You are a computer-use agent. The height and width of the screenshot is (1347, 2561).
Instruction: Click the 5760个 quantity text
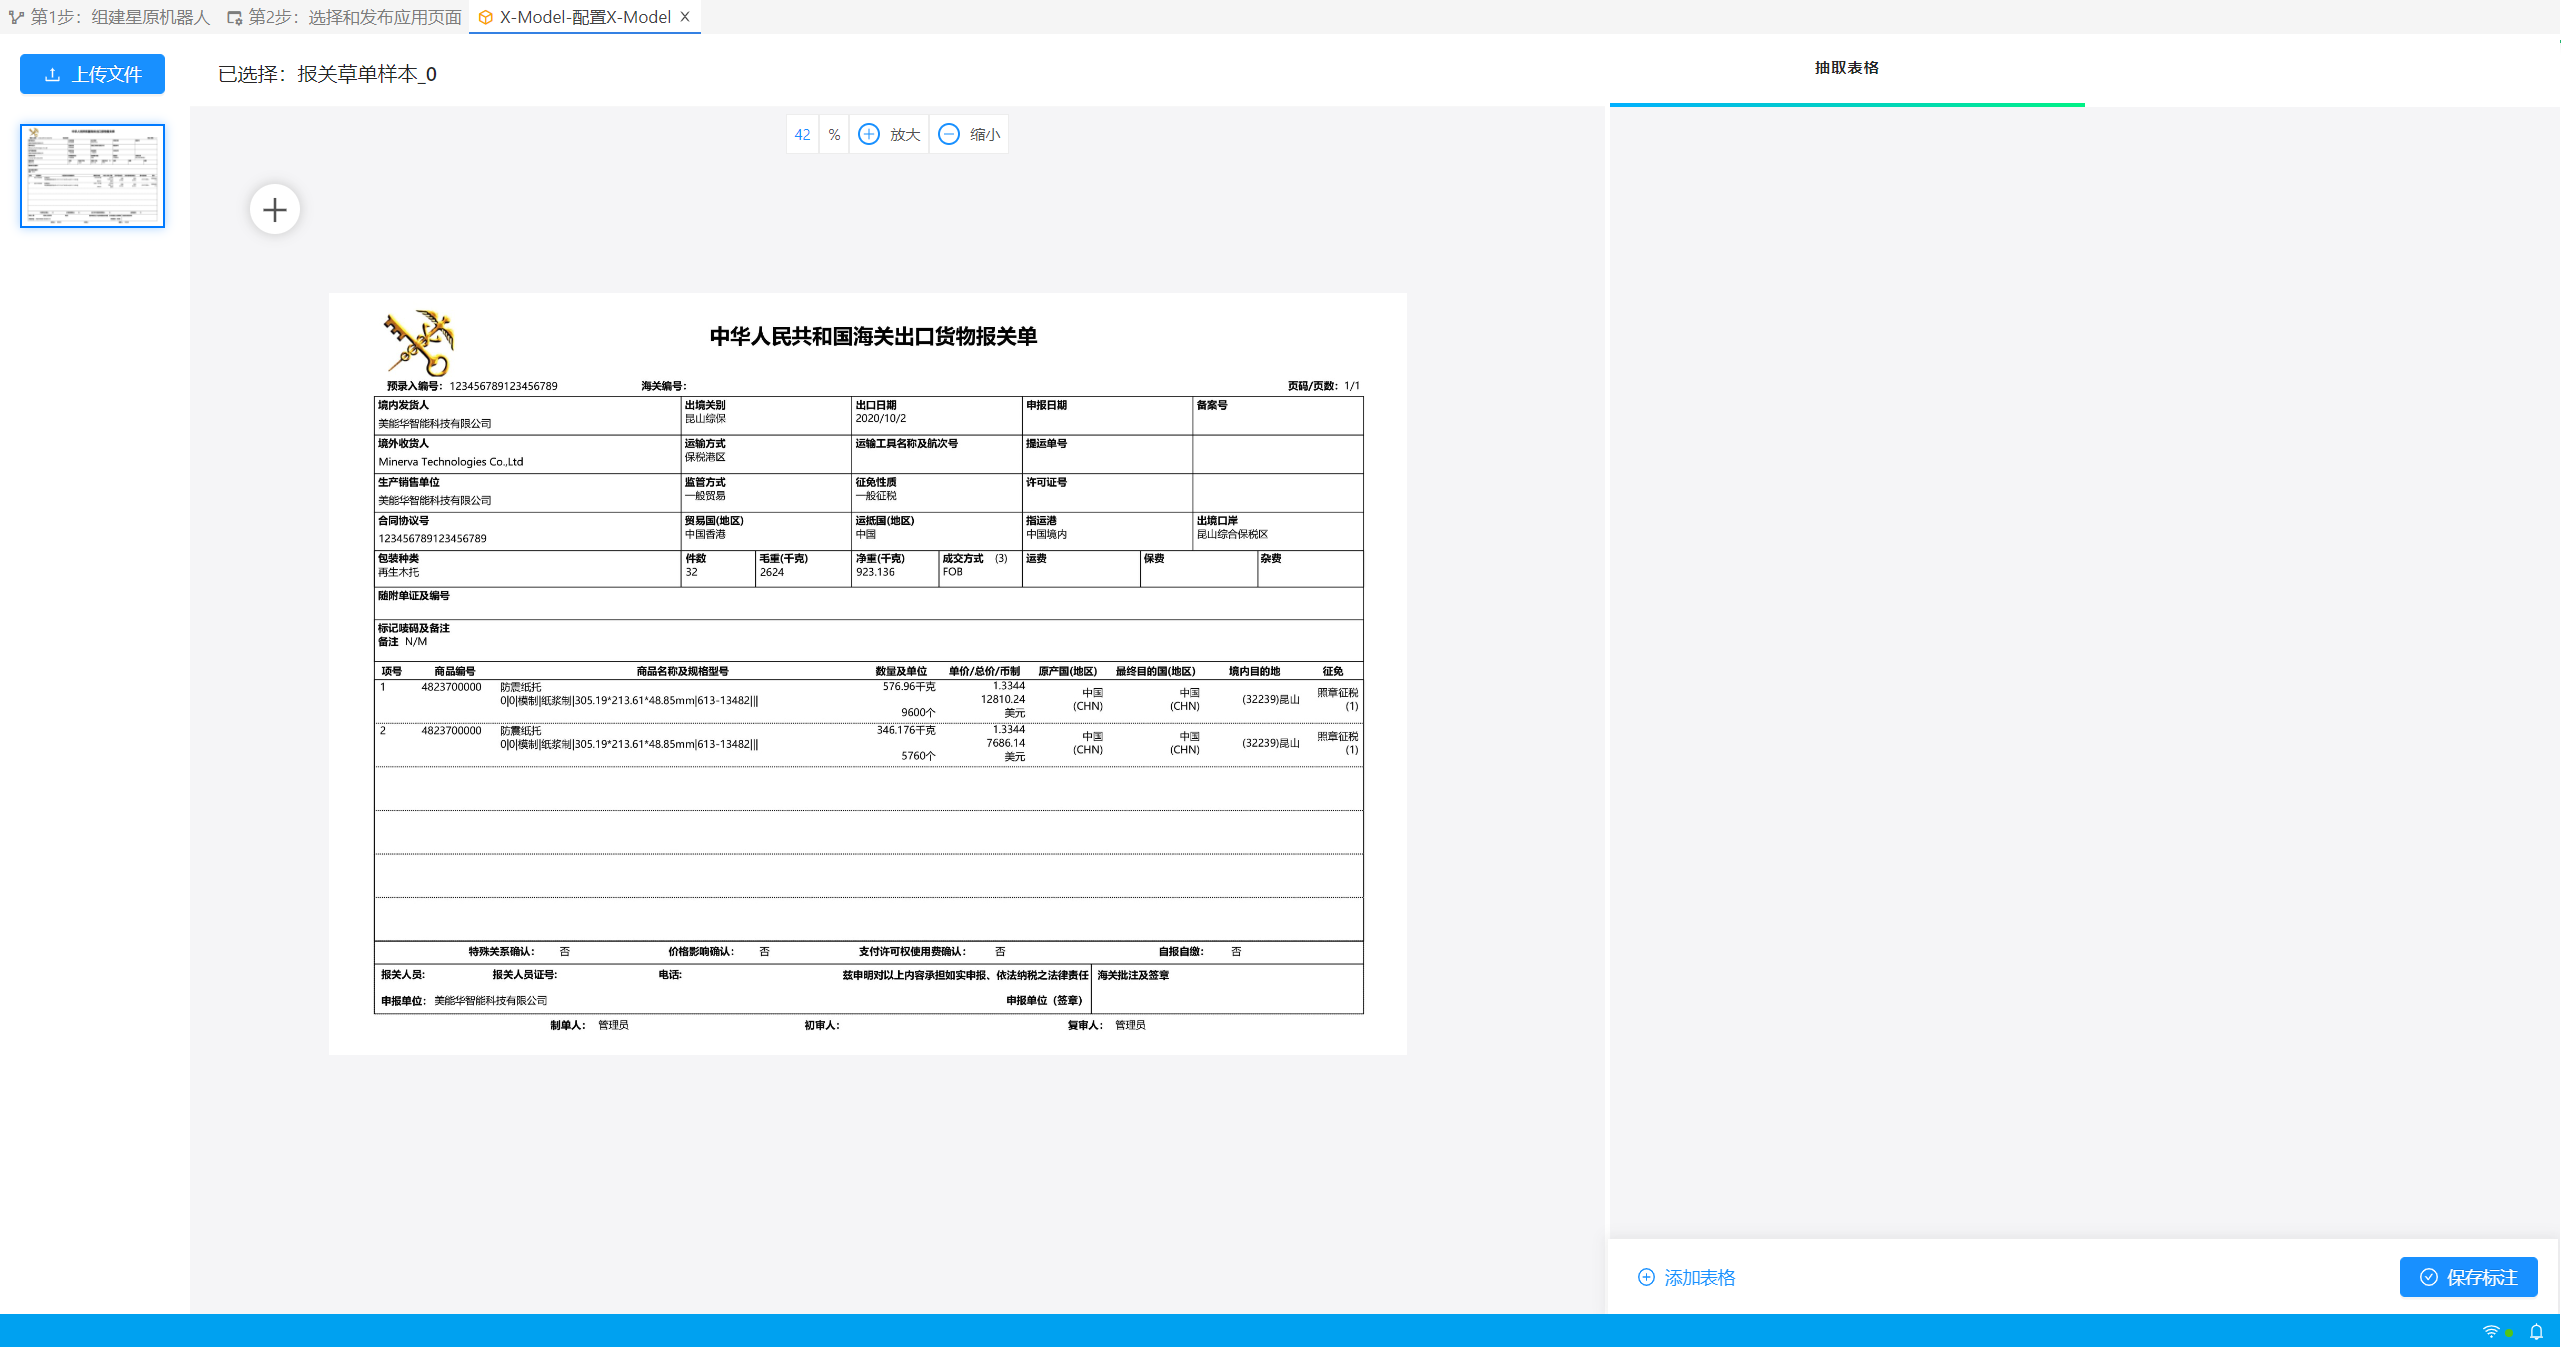coord(918,756)
